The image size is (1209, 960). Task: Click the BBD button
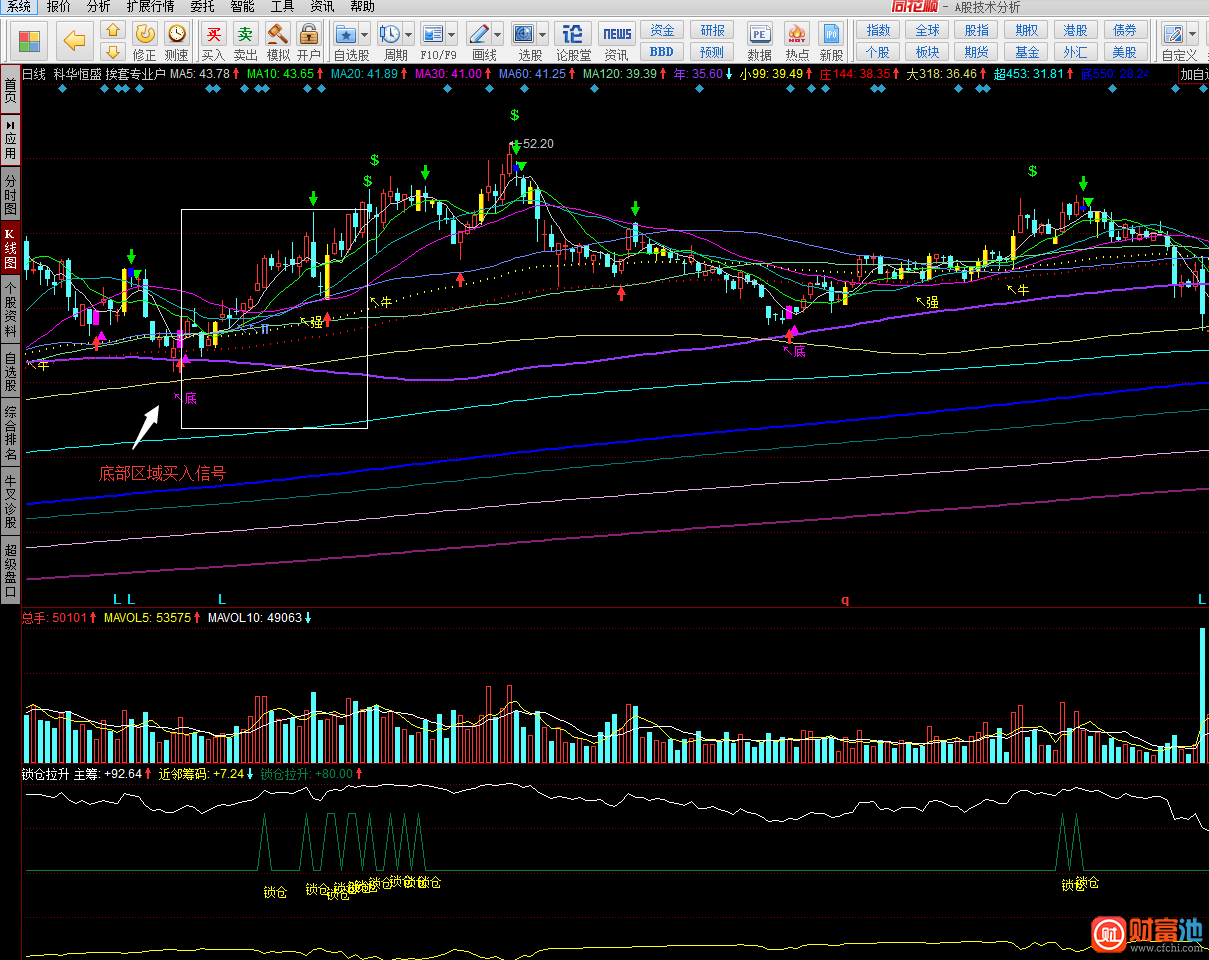[x=661, y=51]
